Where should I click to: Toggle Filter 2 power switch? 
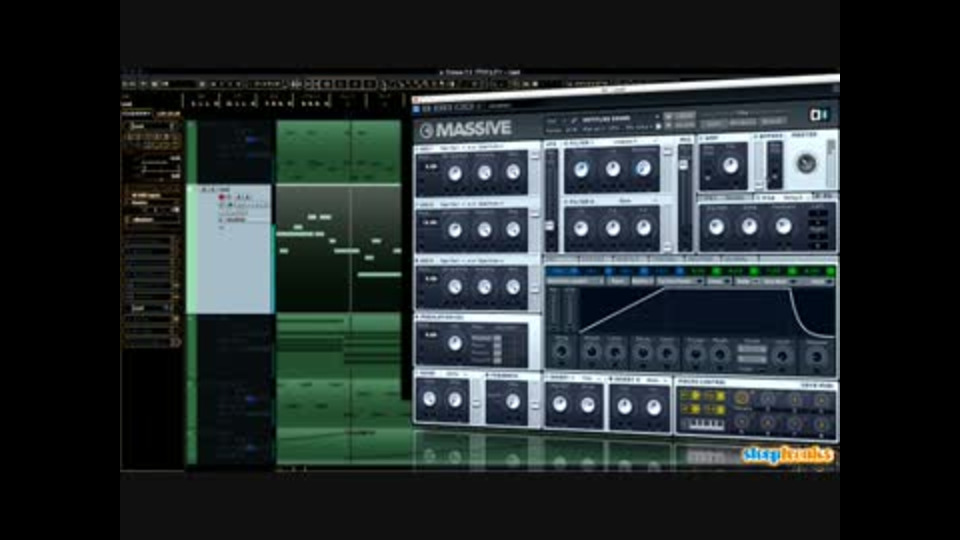tap(566, 201)
